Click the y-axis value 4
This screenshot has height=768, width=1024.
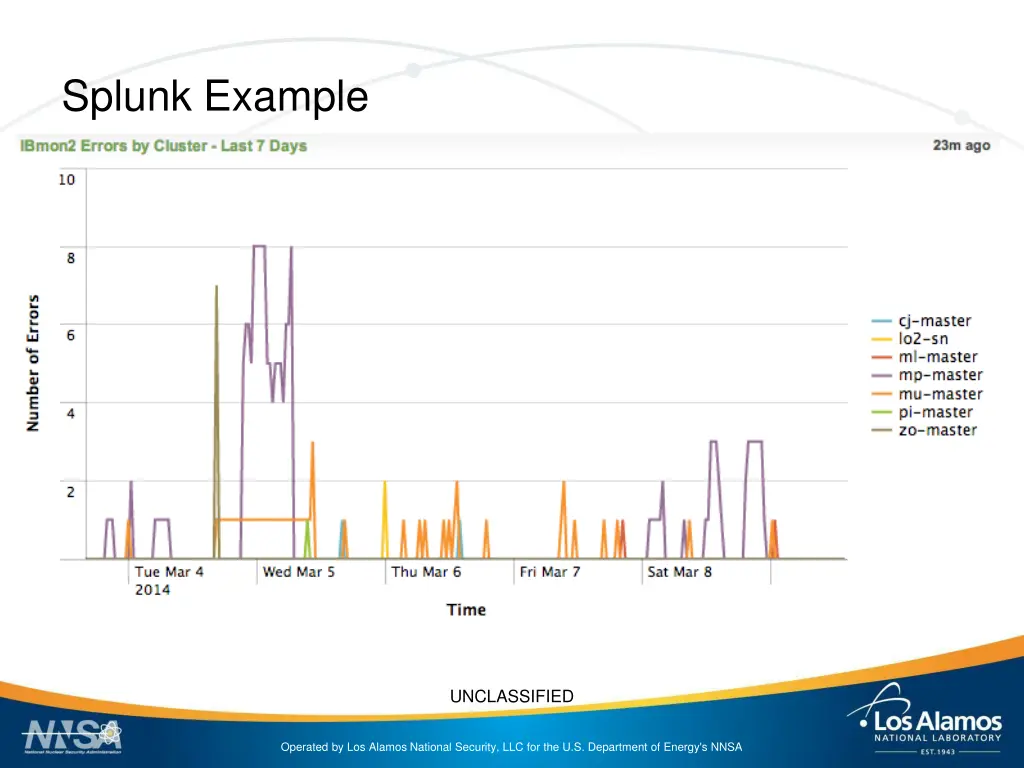point(71,413)
